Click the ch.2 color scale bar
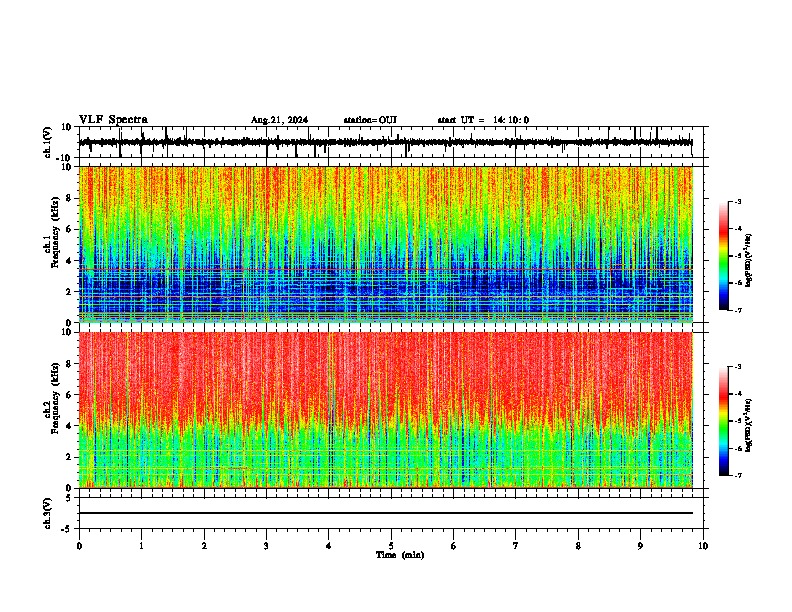The width and height of the screenshot is (792, 612). [724, 421]
